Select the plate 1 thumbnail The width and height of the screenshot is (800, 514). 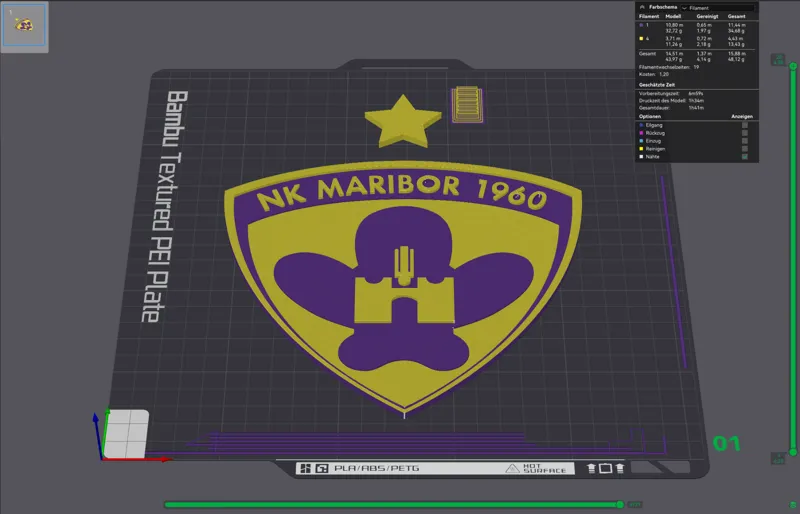[24, 27]
